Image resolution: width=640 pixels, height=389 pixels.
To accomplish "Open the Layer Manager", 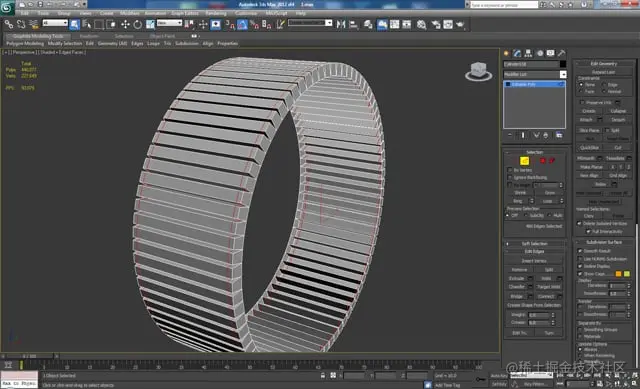I will click(x=368, y=24).
